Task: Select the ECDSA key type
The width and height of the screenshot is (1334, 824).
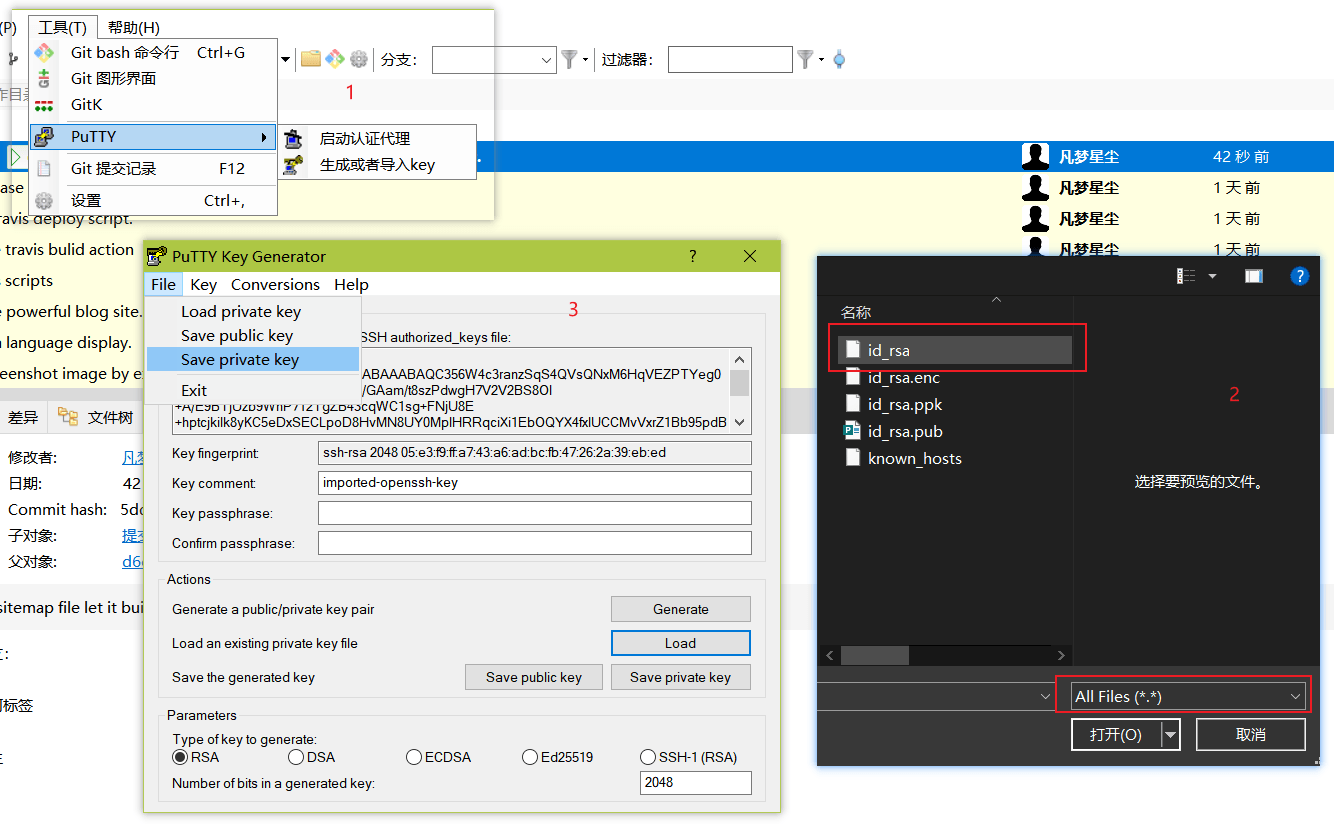Action: 414,757
